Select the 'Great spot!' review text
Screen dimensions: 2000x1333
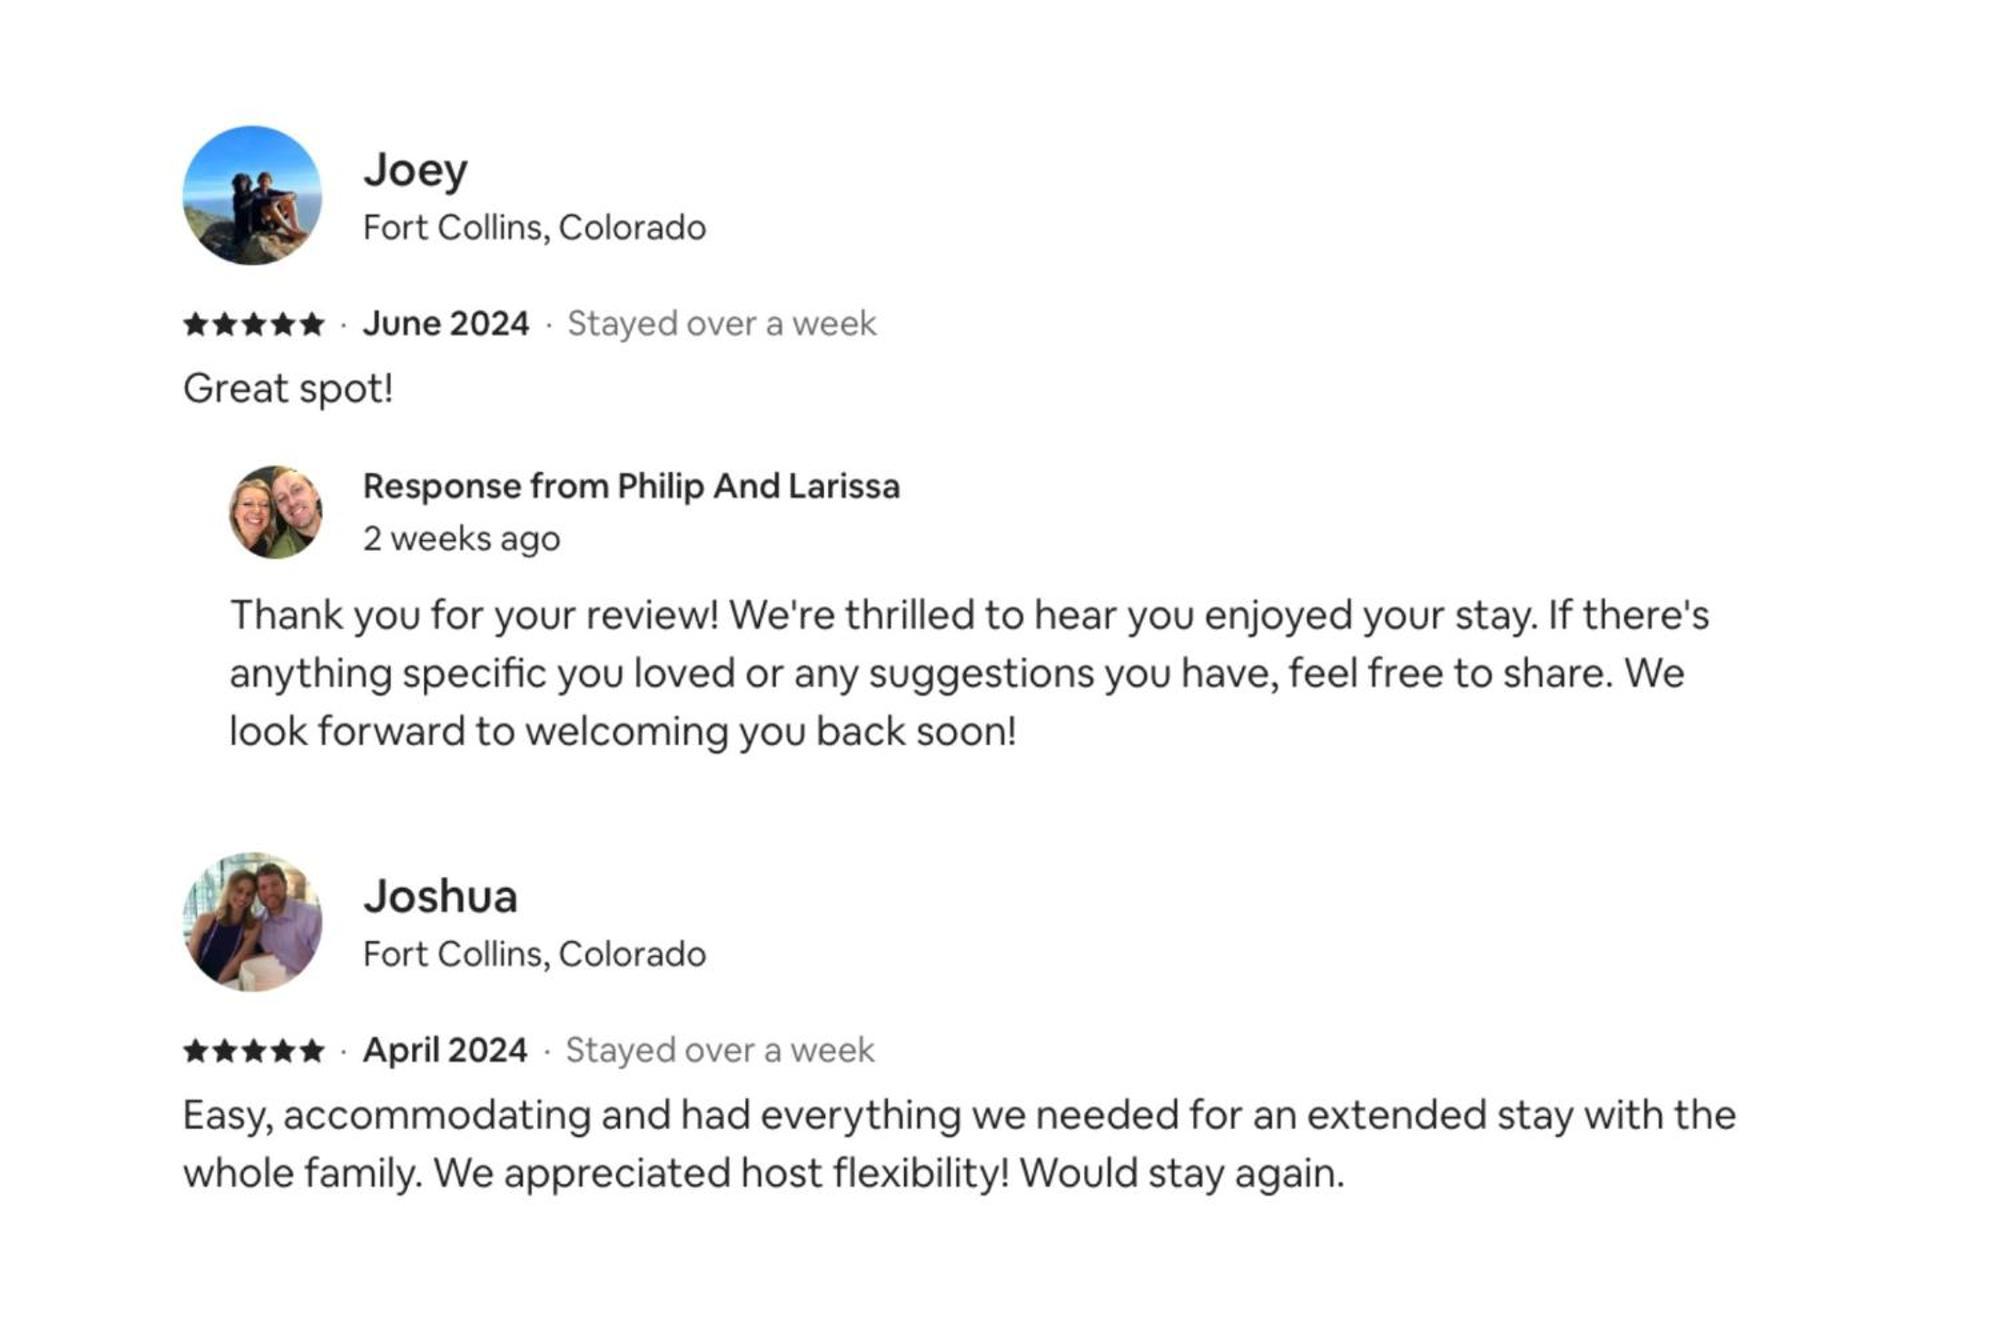[288, 388]
